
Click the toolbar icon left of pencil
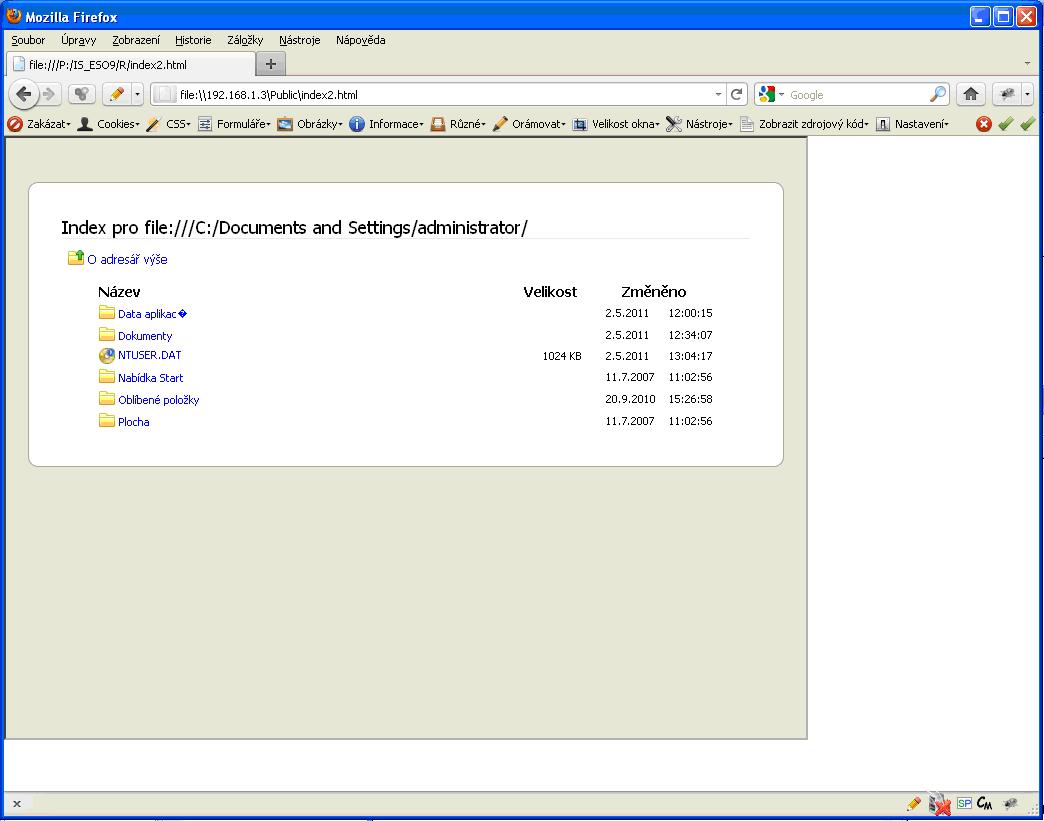click(82, 95)
